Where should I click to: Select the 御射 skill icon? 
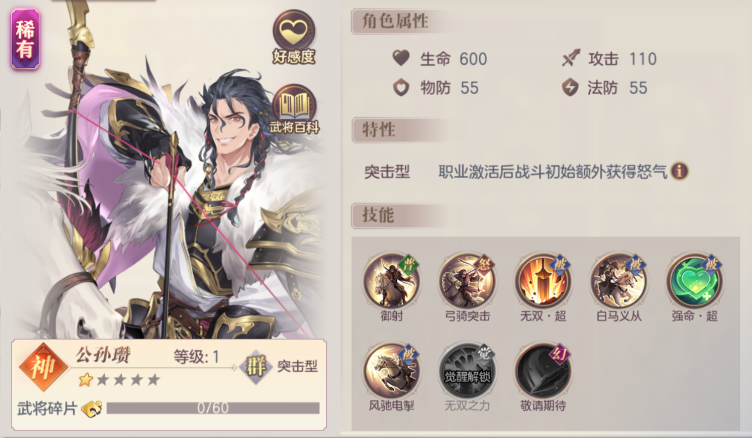[391, 281]
